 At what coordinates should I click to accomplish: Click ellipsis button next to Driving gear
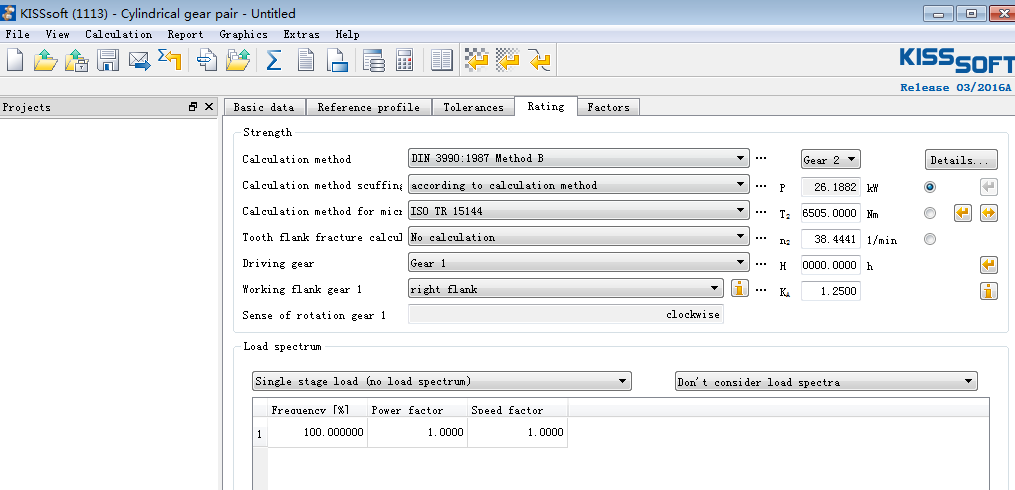[761, 263]
